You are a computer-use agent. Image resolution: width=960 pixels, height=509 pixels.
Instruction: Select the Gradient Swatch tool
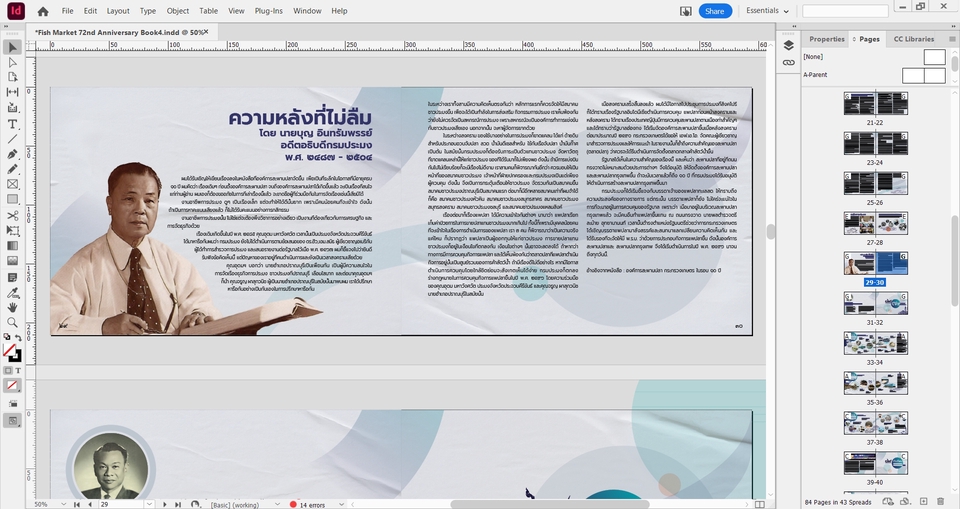(x=13, y=246)
